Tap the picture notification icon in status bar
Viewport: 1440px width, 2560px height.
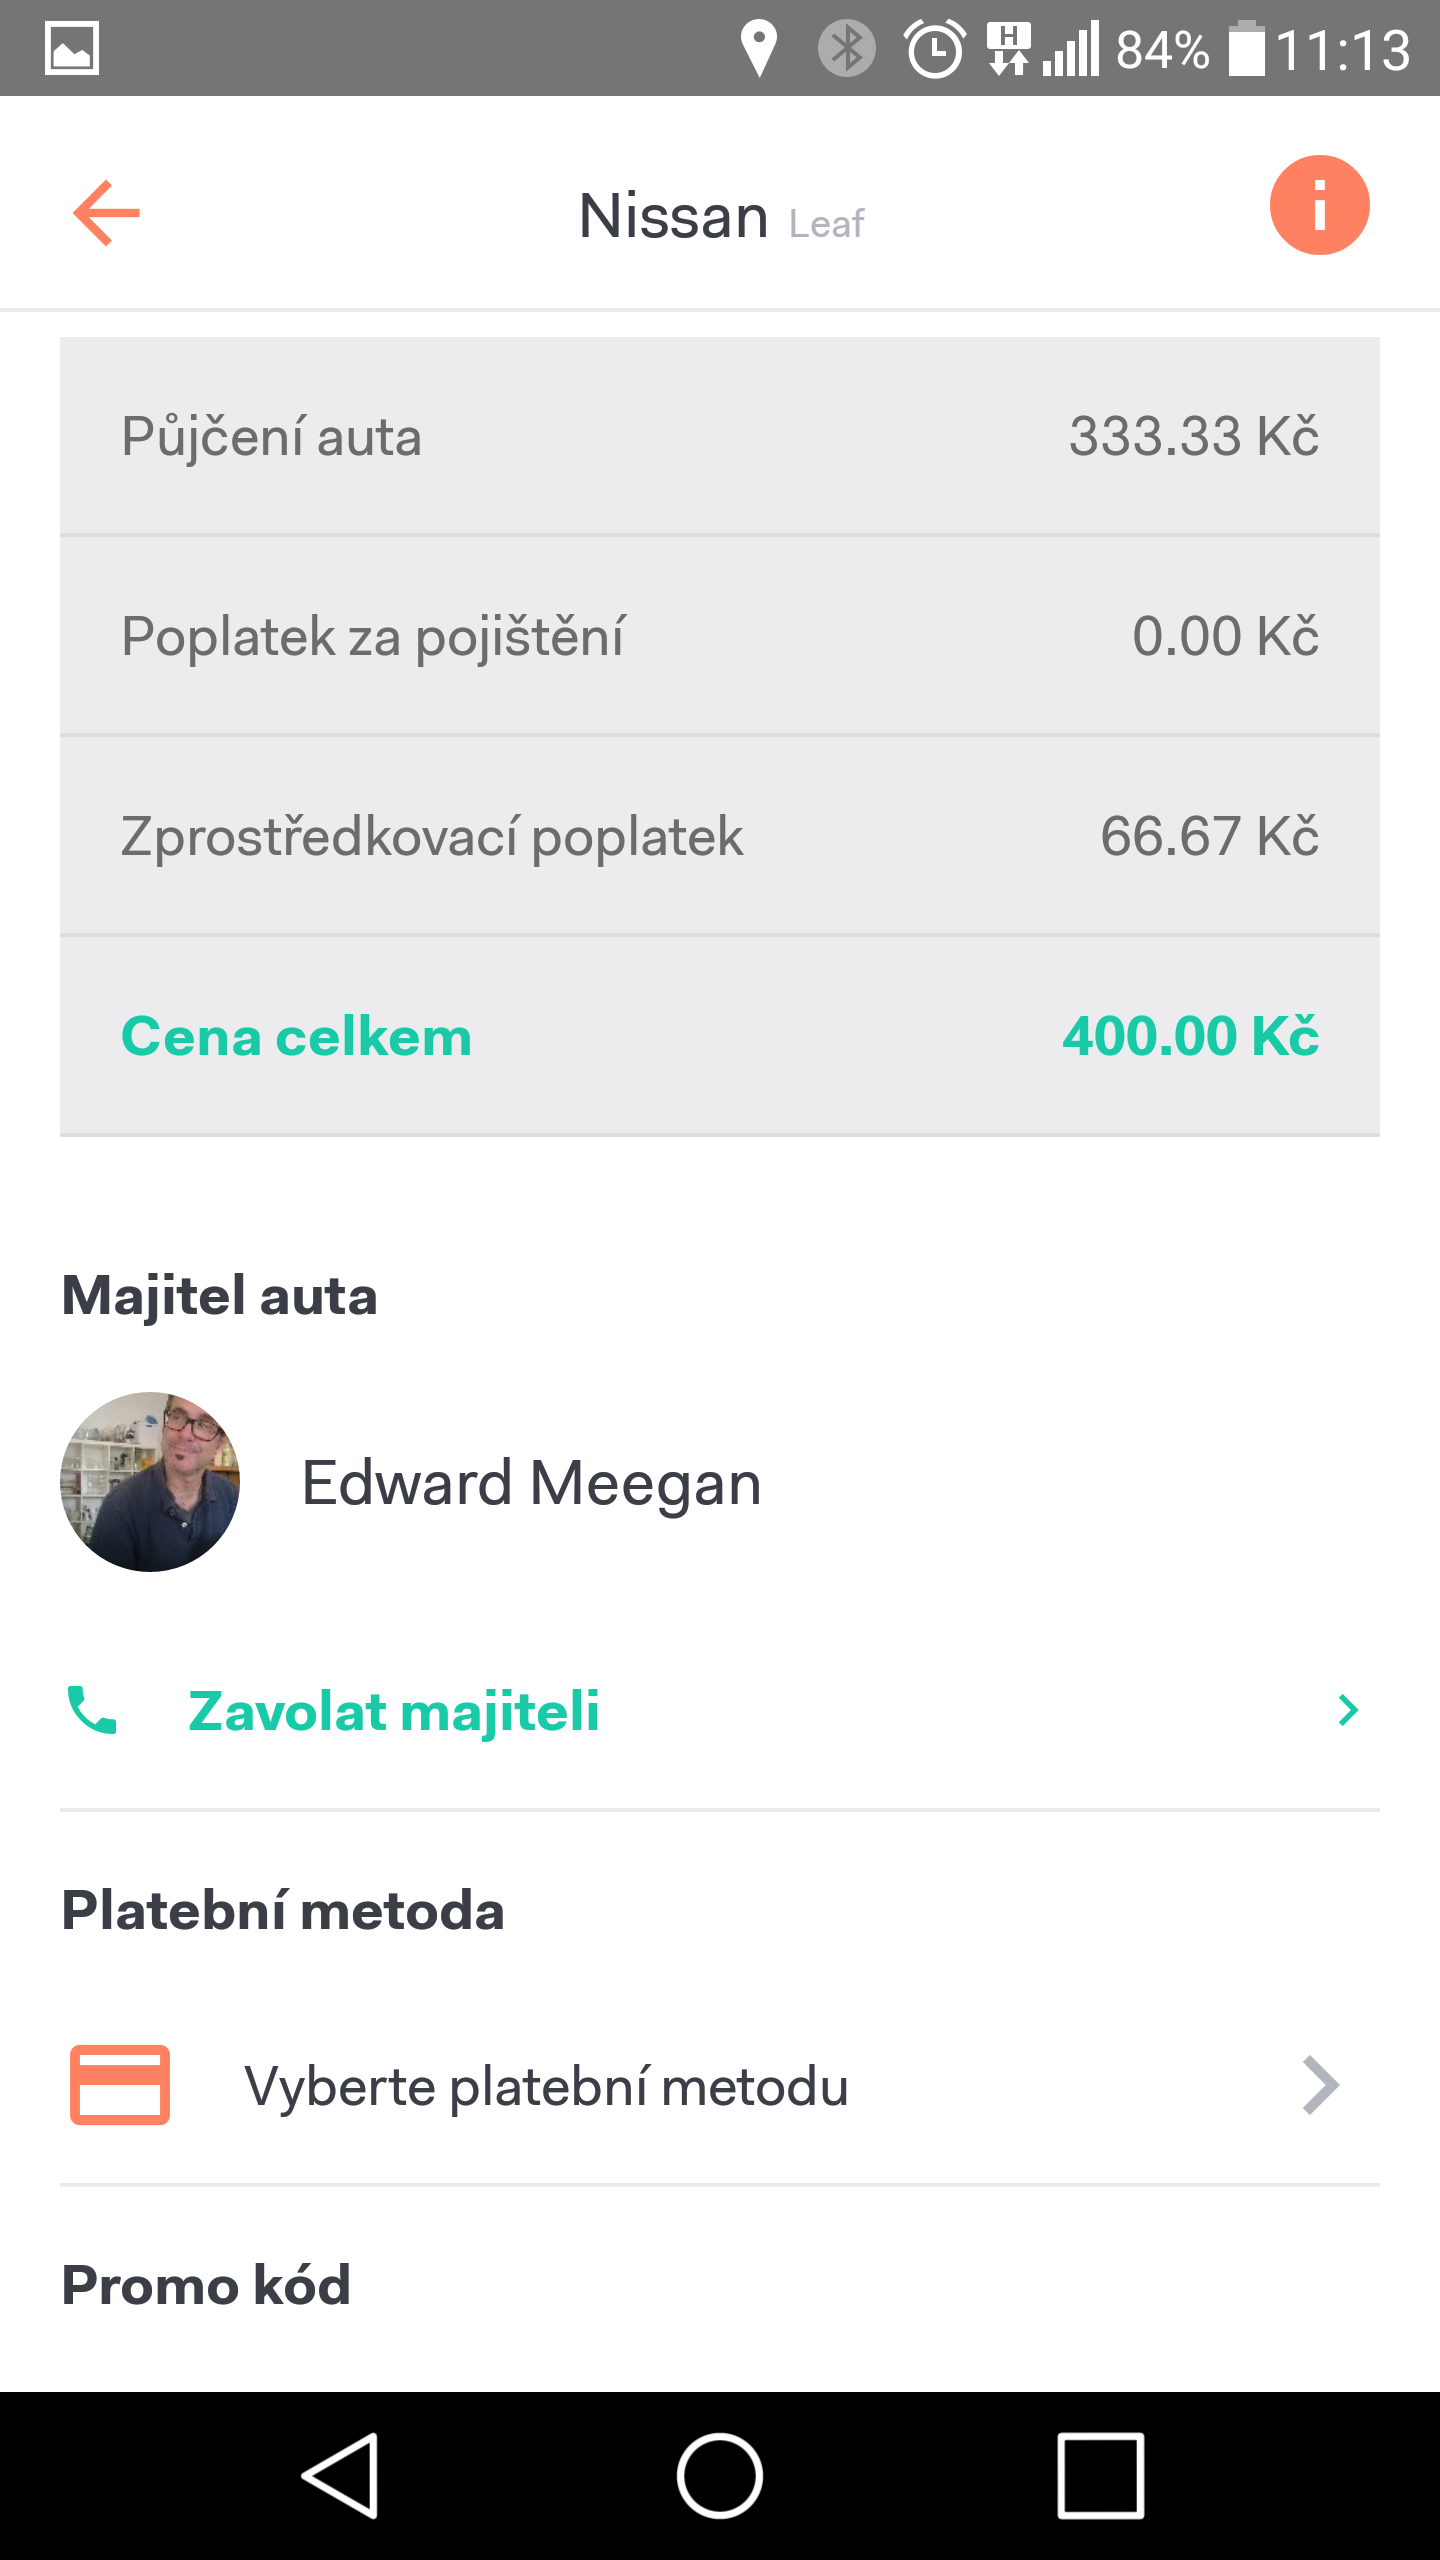click(x=72, y=48)
